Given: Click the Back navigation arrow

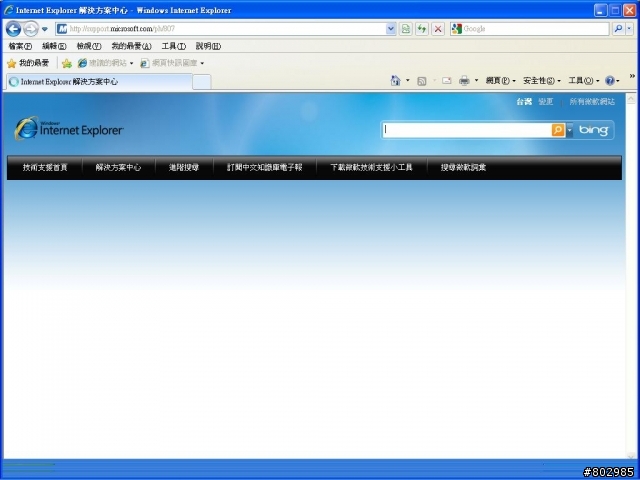Looking at the screenshot, I should [13, 29].
